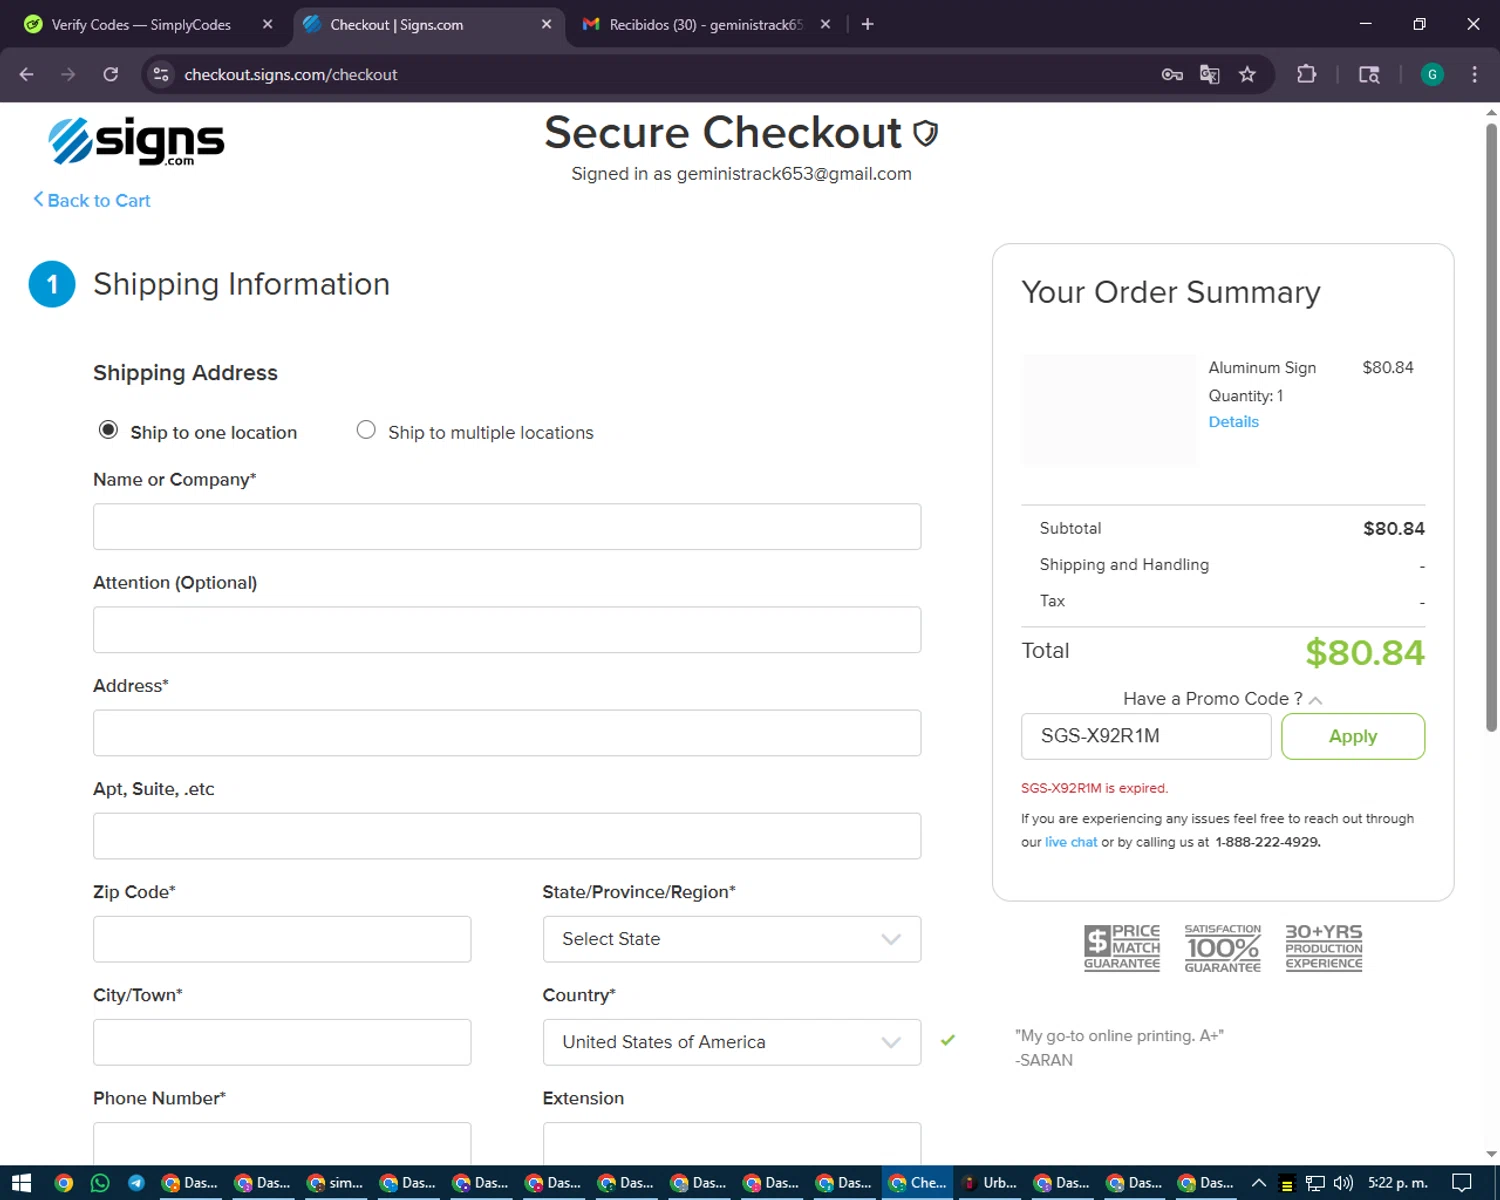Open the WhatsApp taskbar icon
The image size is (1500, 1200).
click(100, 1183)
